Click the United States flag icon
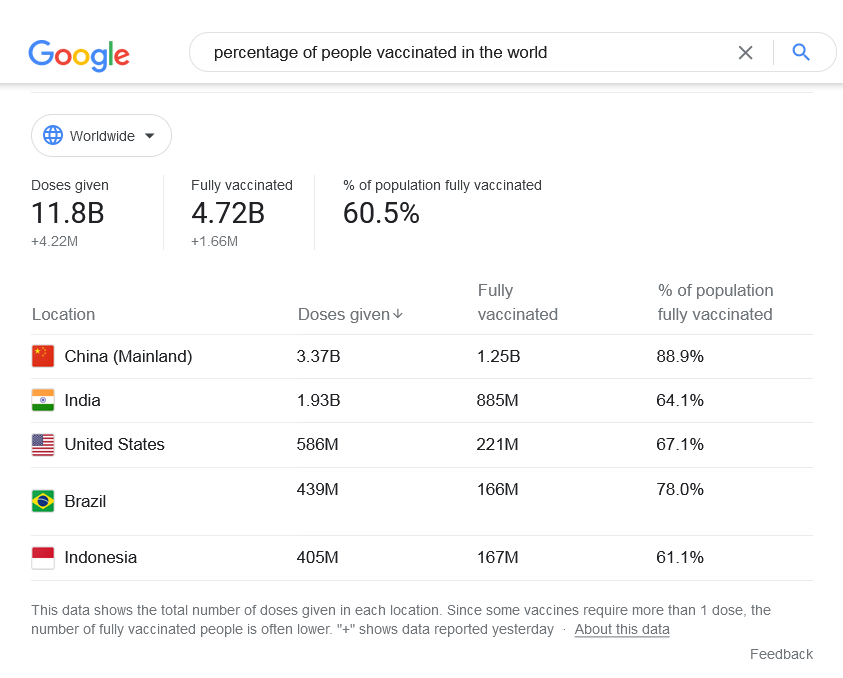Image resolution: width=843 pixels, height=678 pixels. point(43,445)
